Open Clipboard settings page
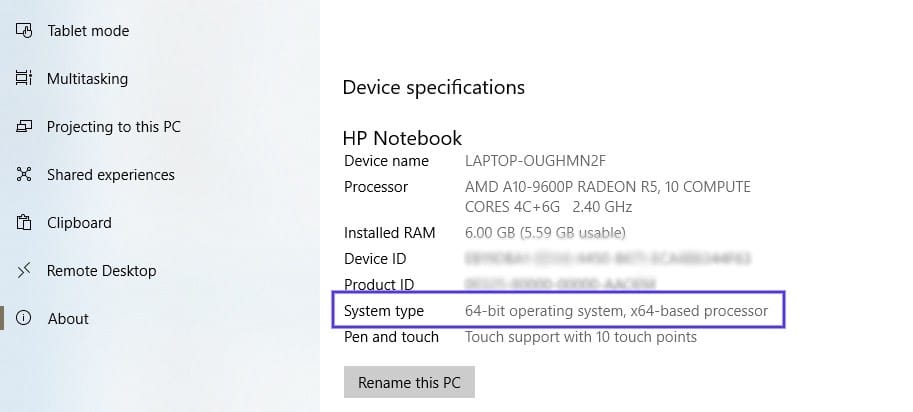 (x=79, y=223)
